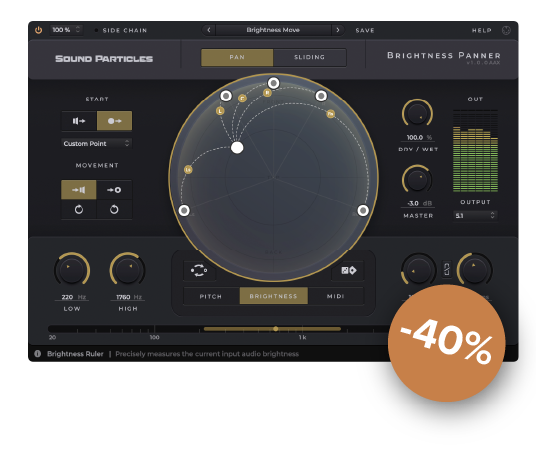Screen dimensions: 536x454
Task: Select start-from-speaker icon under Start
Action: pos(79,121)
